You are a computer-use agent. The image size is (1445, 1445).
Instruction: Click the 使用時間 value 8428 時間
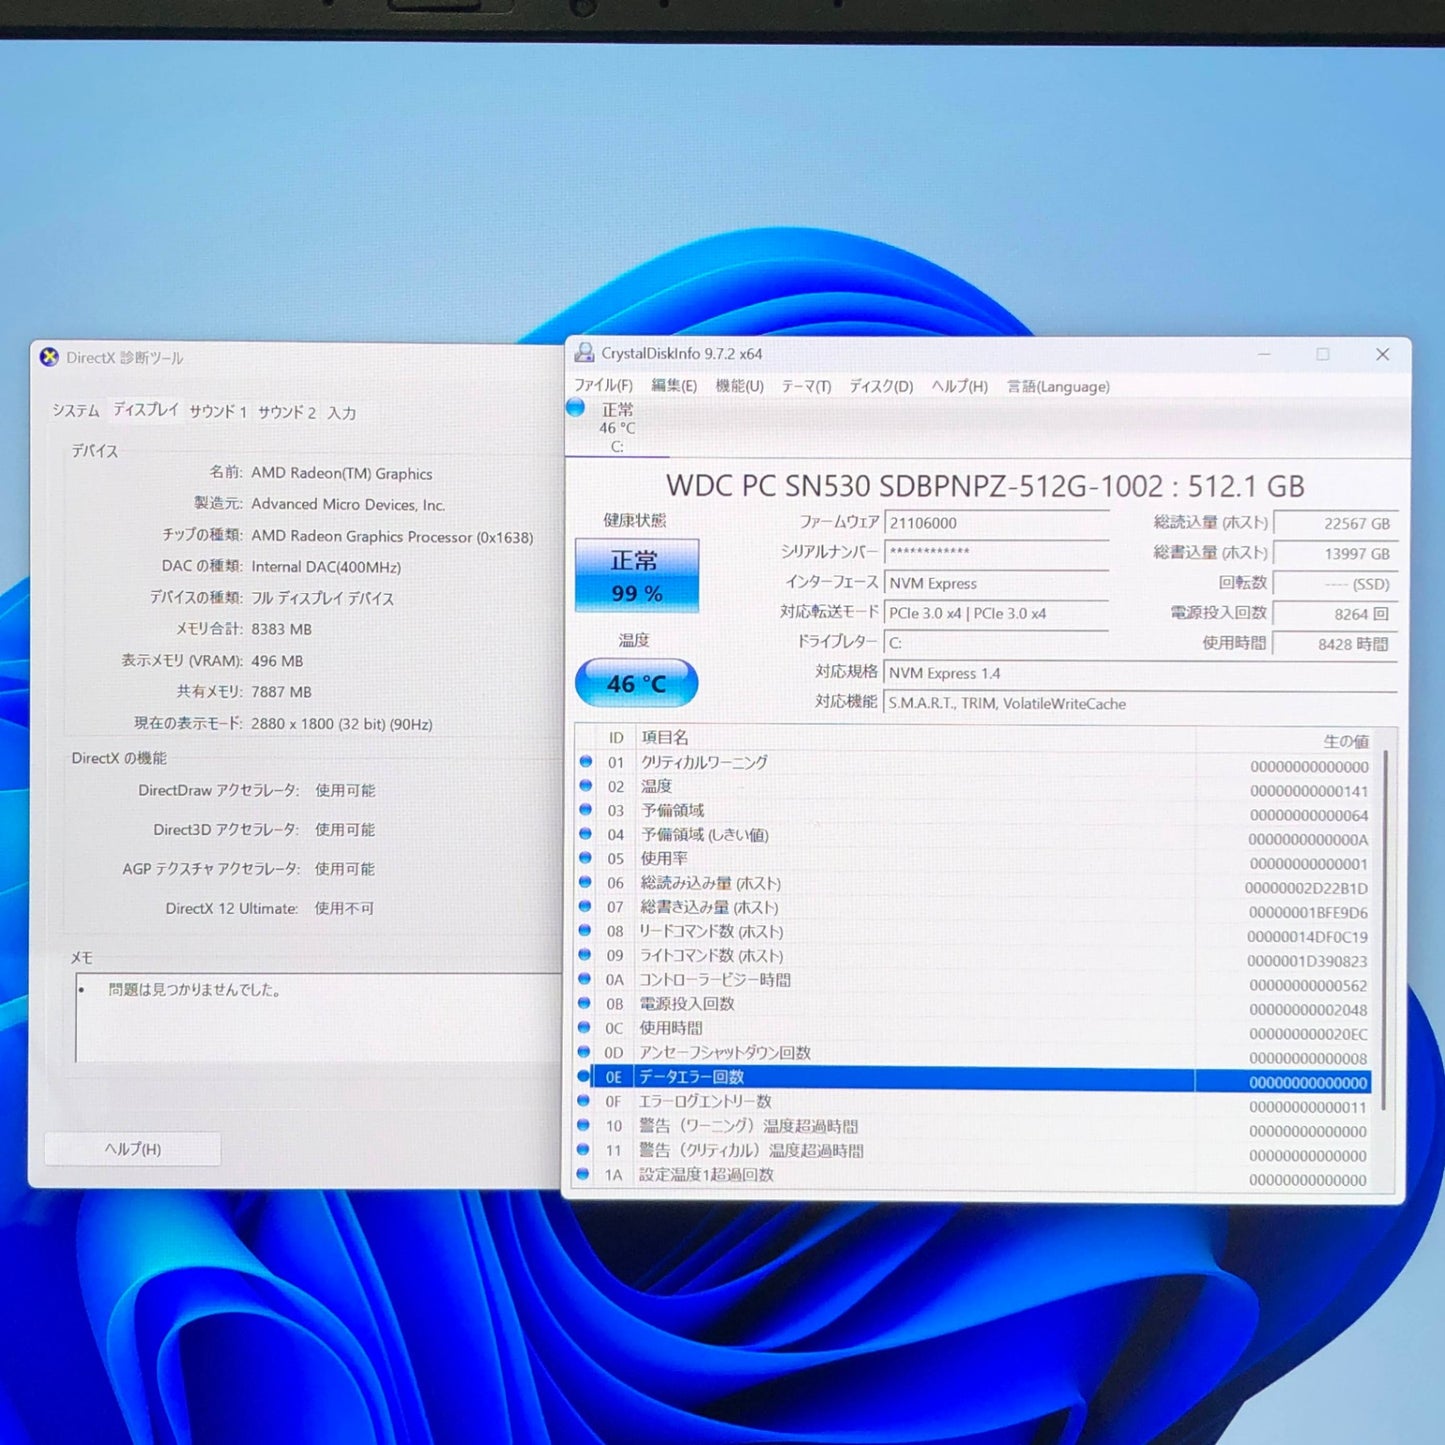[x=1335, y=644]
